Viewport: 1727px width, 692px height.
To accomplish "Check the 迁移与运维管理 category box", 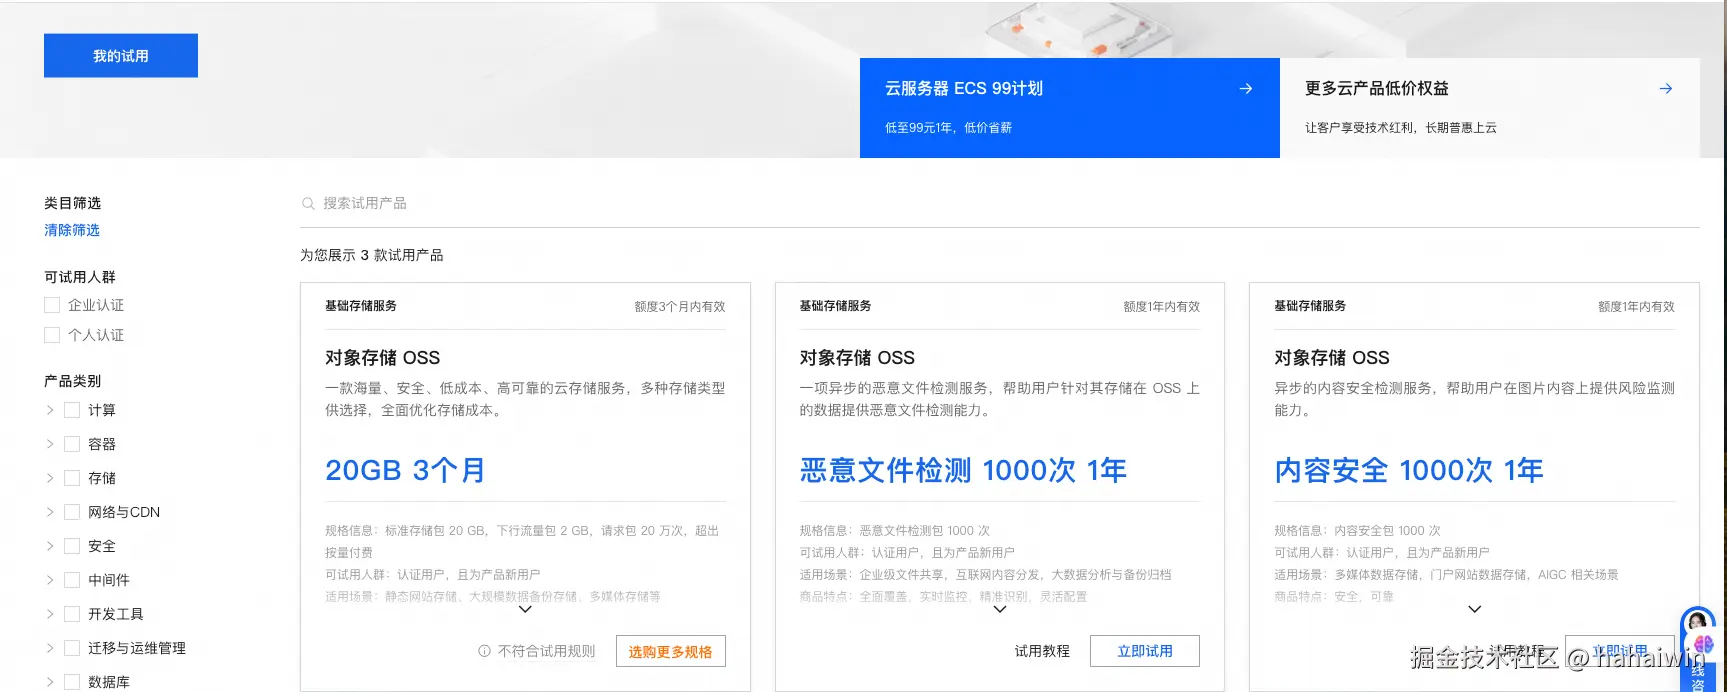I will click(x=72, y=648).
